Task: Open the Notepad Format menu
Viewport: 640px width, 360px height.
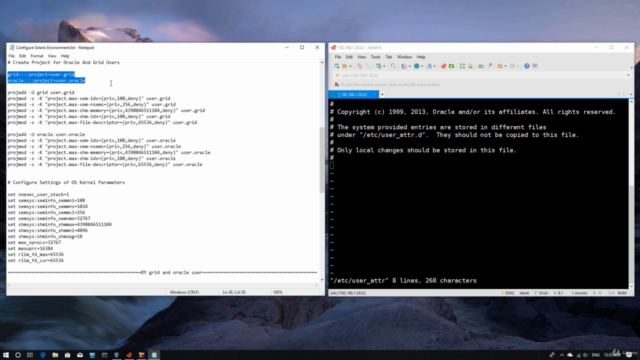Action: (36, 56)
